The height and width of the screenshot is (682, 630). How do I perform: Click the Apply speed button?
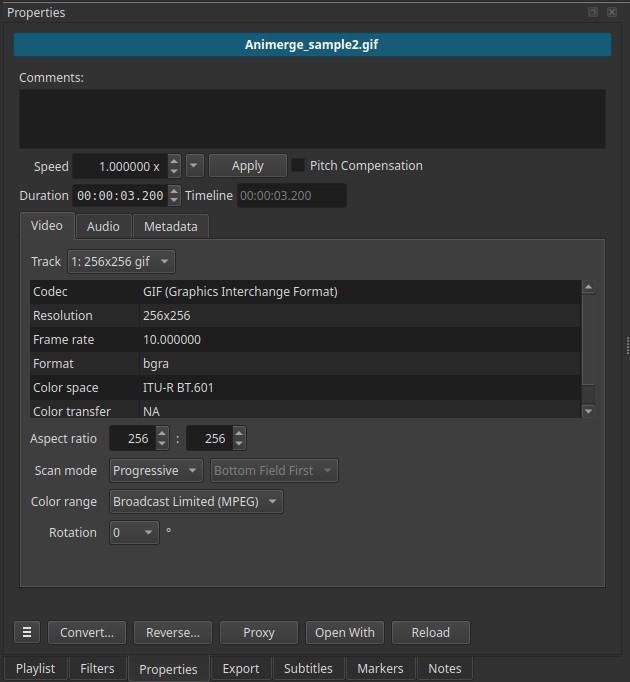point(247,166)
